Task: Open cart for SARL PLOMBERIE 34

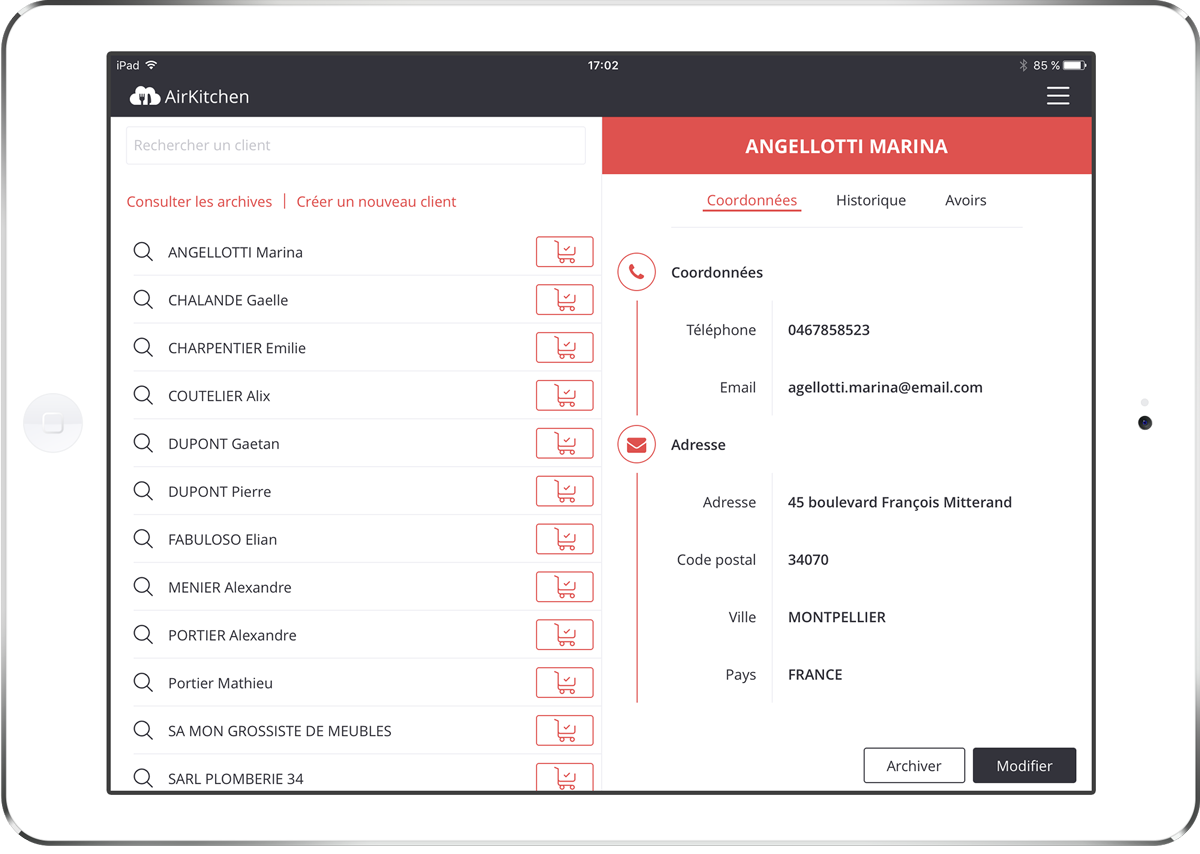Action: pos(564,777)
